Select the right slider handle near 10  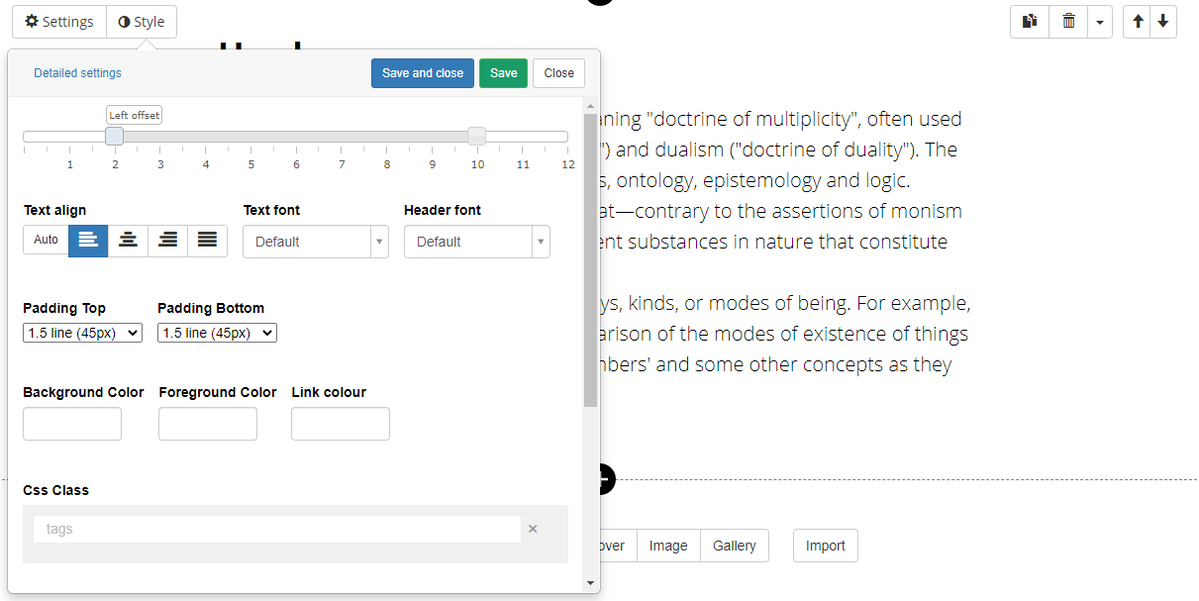[x=476, y=136]
